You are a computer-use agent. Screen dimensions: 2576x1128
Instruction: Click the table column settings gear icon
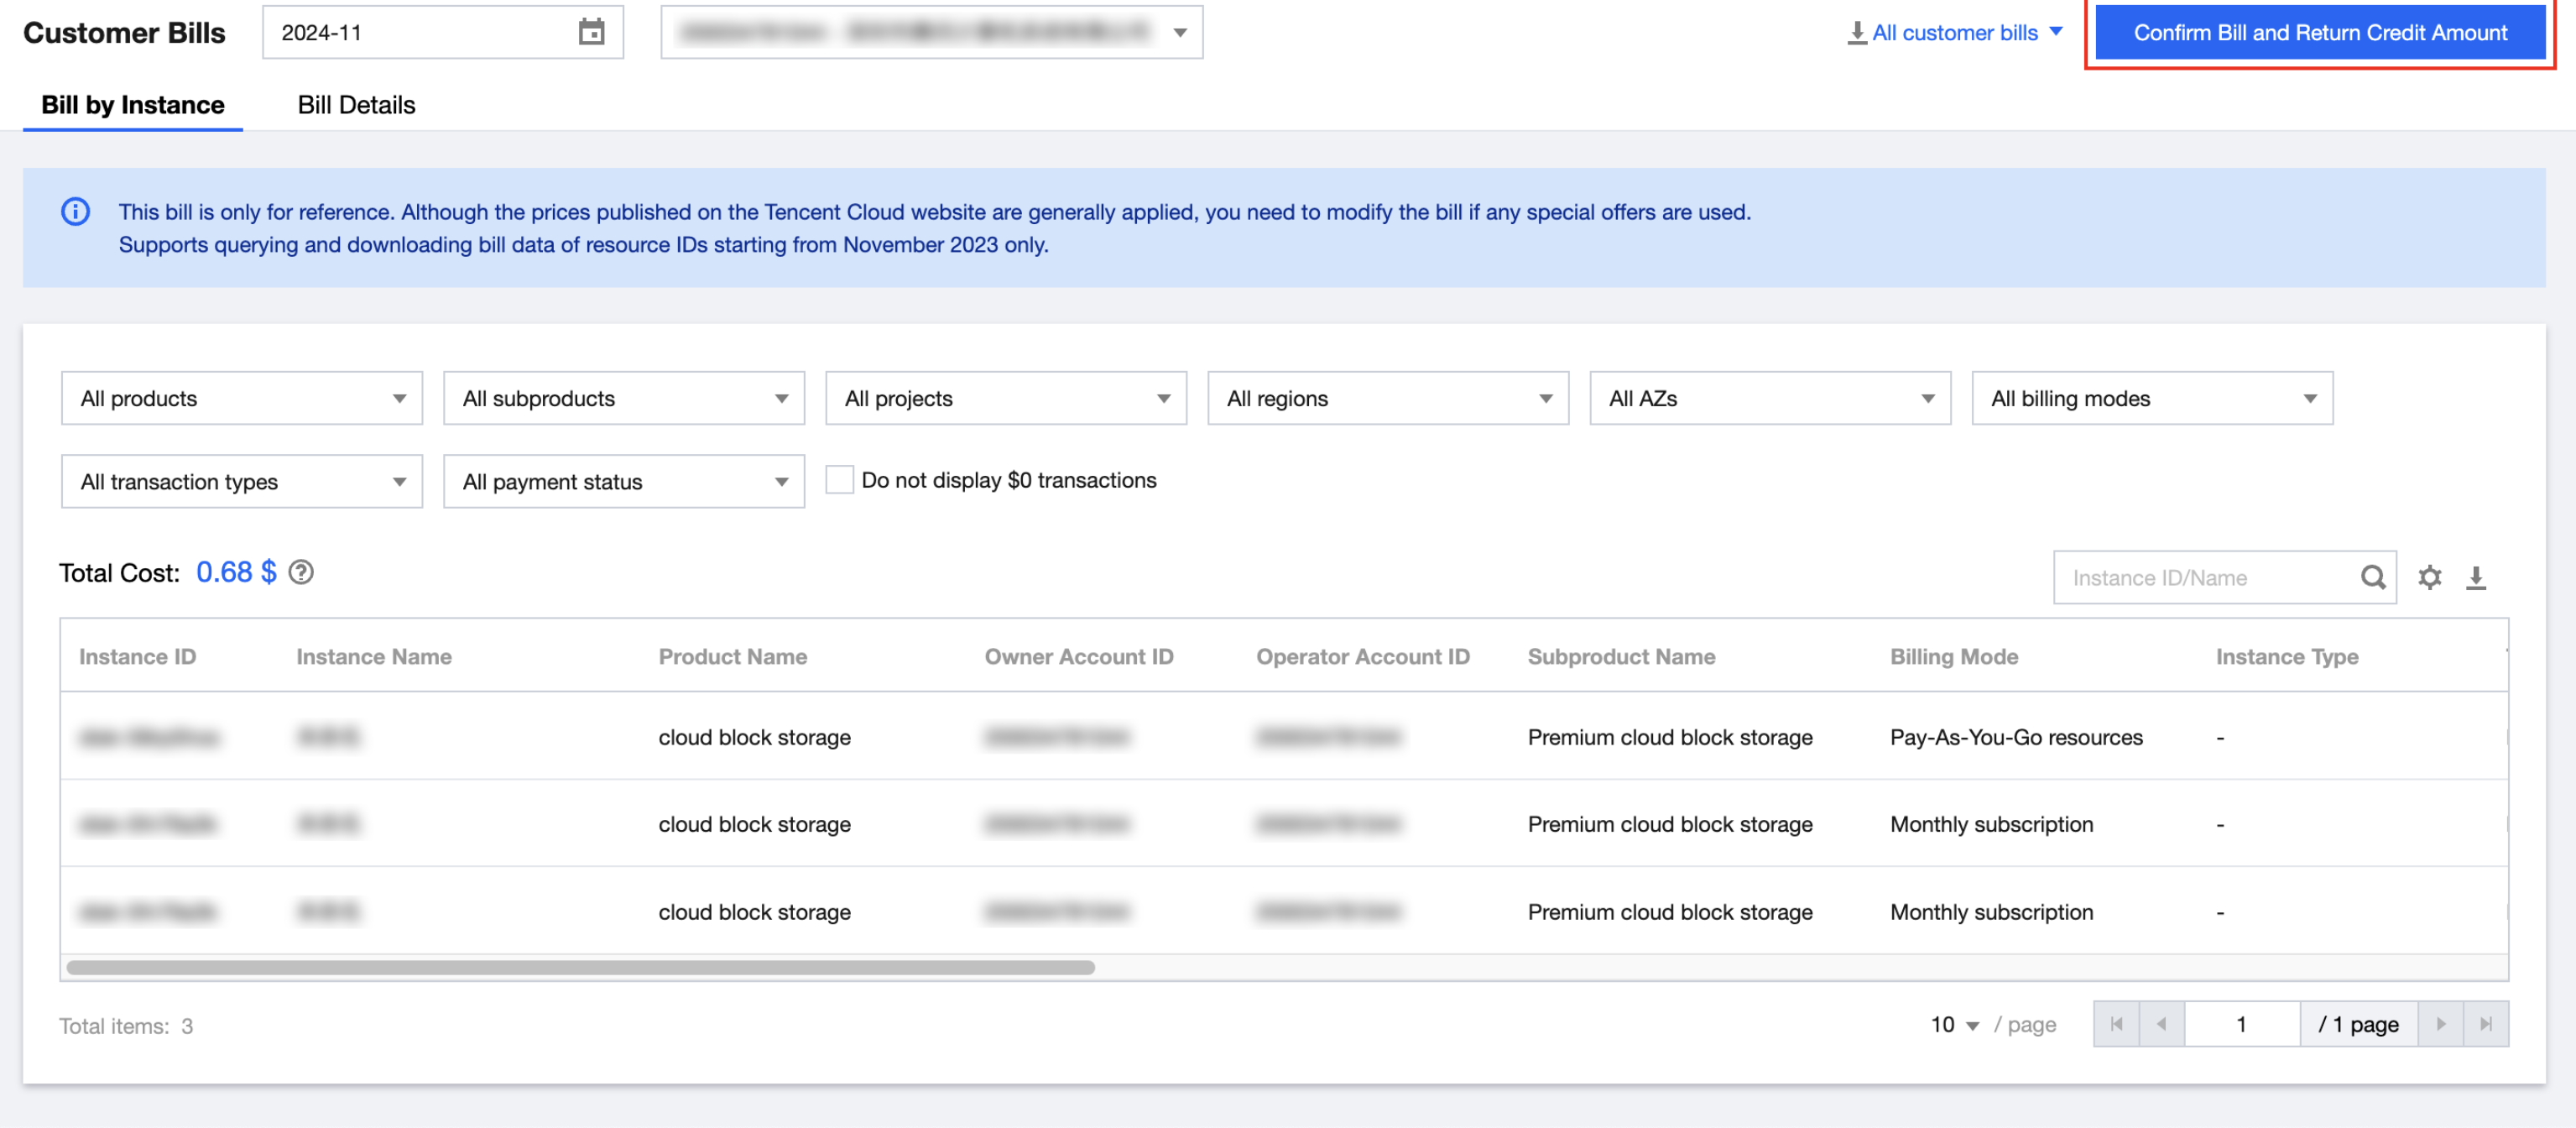pos(2429,577)
